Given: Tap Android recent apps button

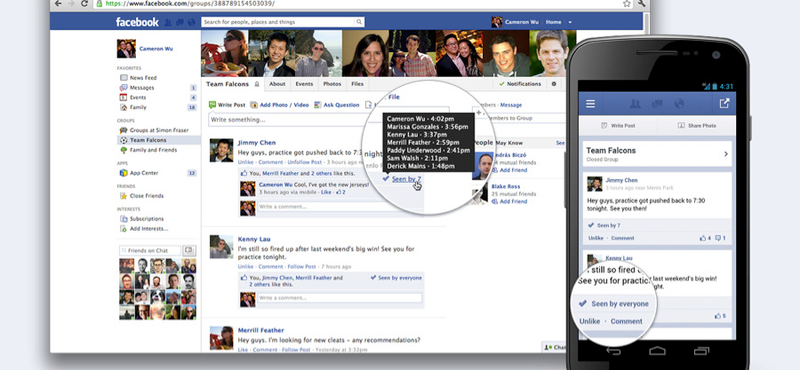Looking at the screenshot, I should pos(702,351).
